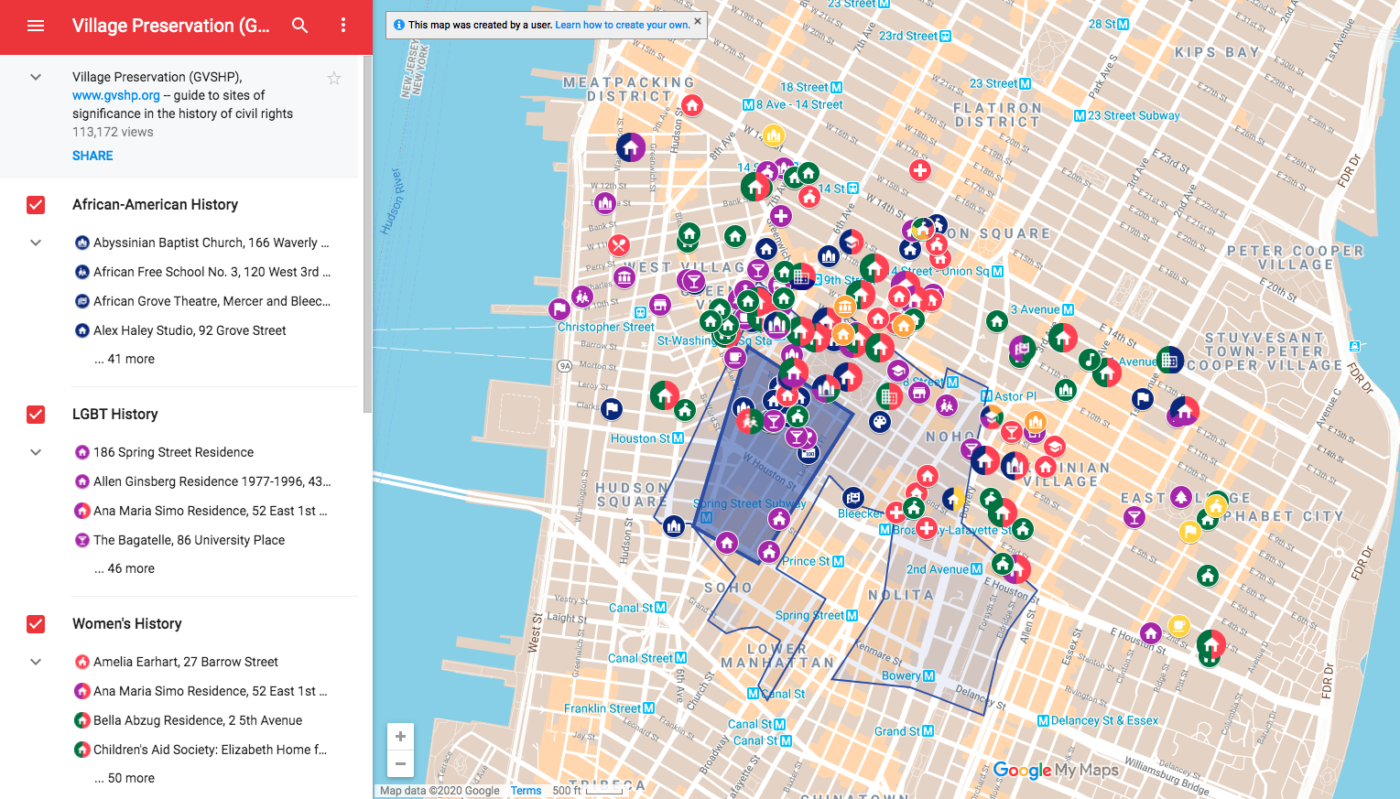Open the three-dot more options menu

[343, 26]
